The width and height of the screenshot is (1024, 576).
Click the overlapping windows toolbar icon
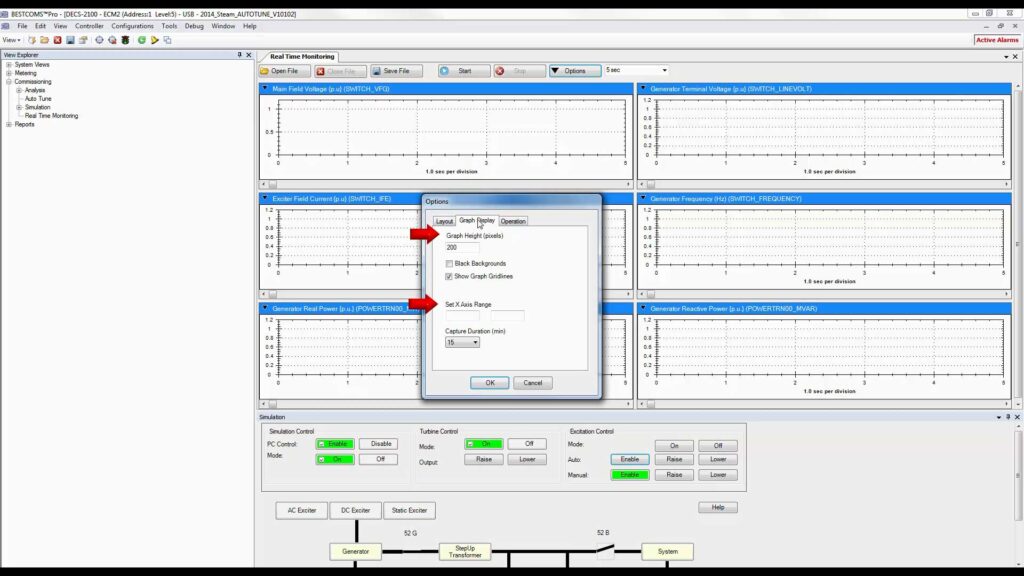point(167,40)
